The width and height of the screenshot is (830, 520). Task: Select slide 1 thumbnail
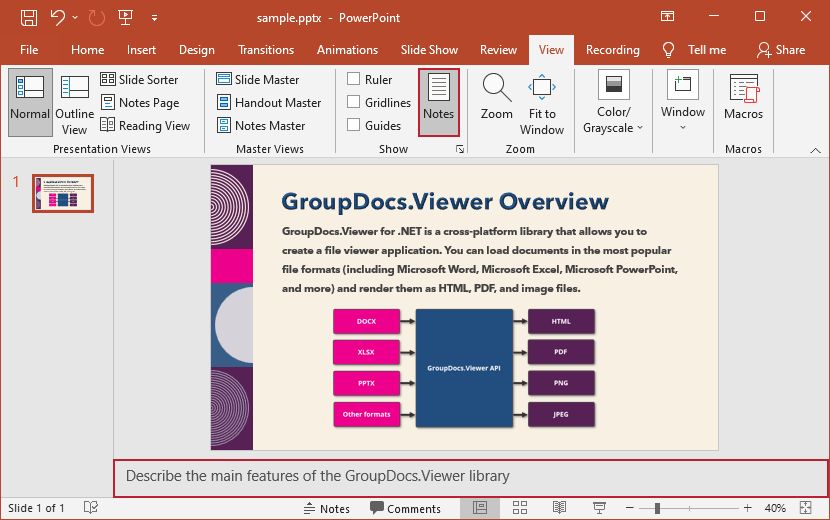(63, 193)
